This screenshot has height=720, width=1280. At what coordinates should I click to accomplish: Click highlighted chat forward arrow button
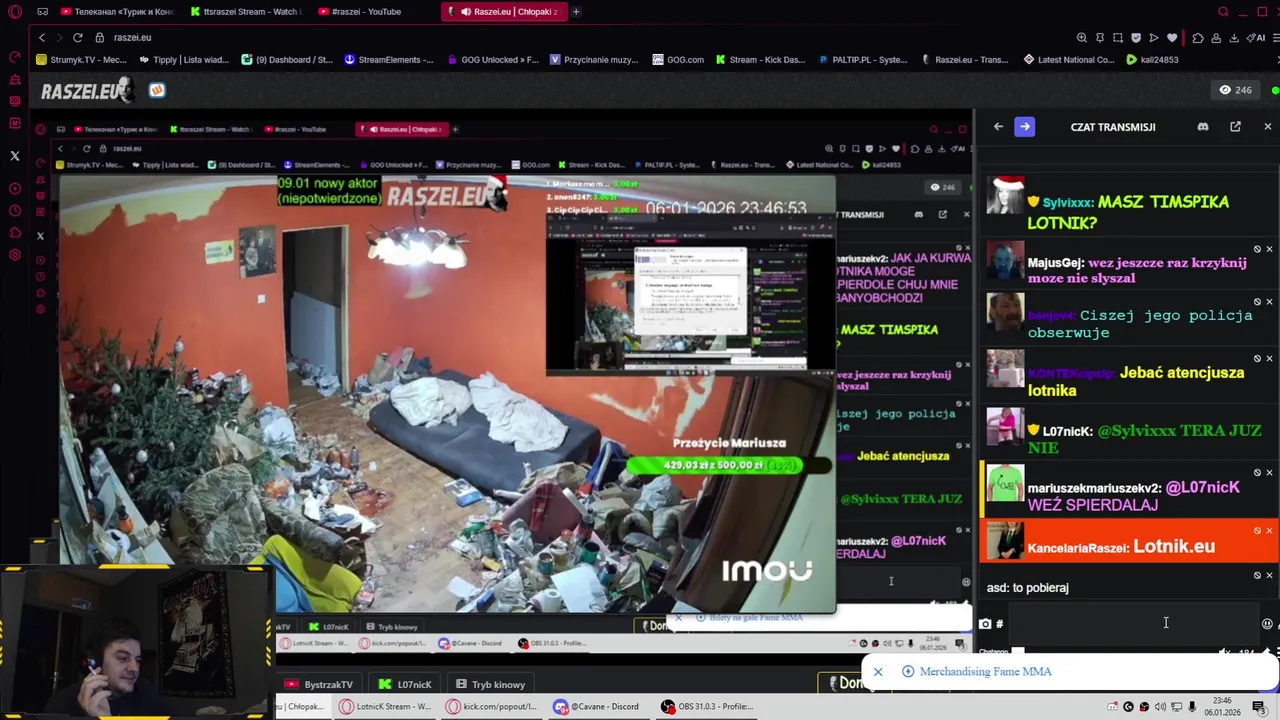(x=1025, y=127)
